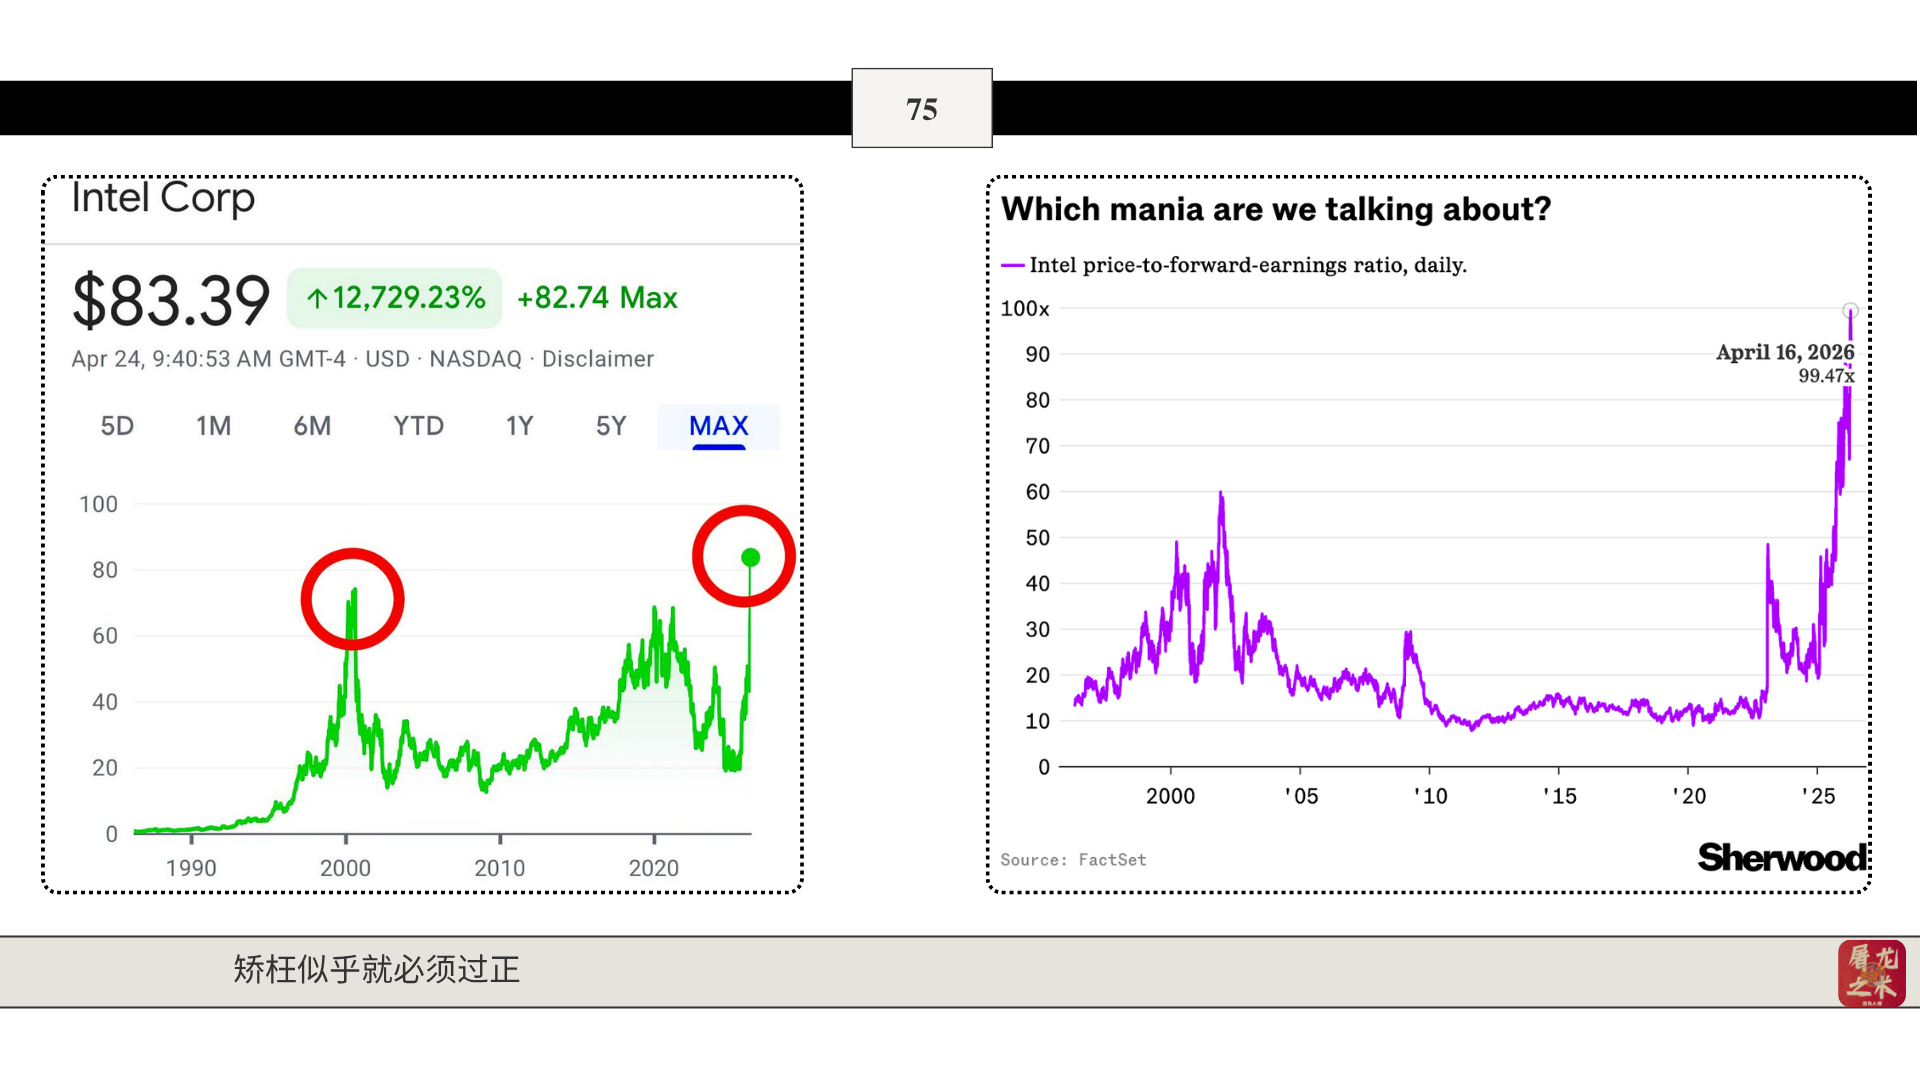This screenshot has width=1920, height=1080.
Task: Pick the 5Y time range
Action: pyautogui.click(x=610, y=426)
